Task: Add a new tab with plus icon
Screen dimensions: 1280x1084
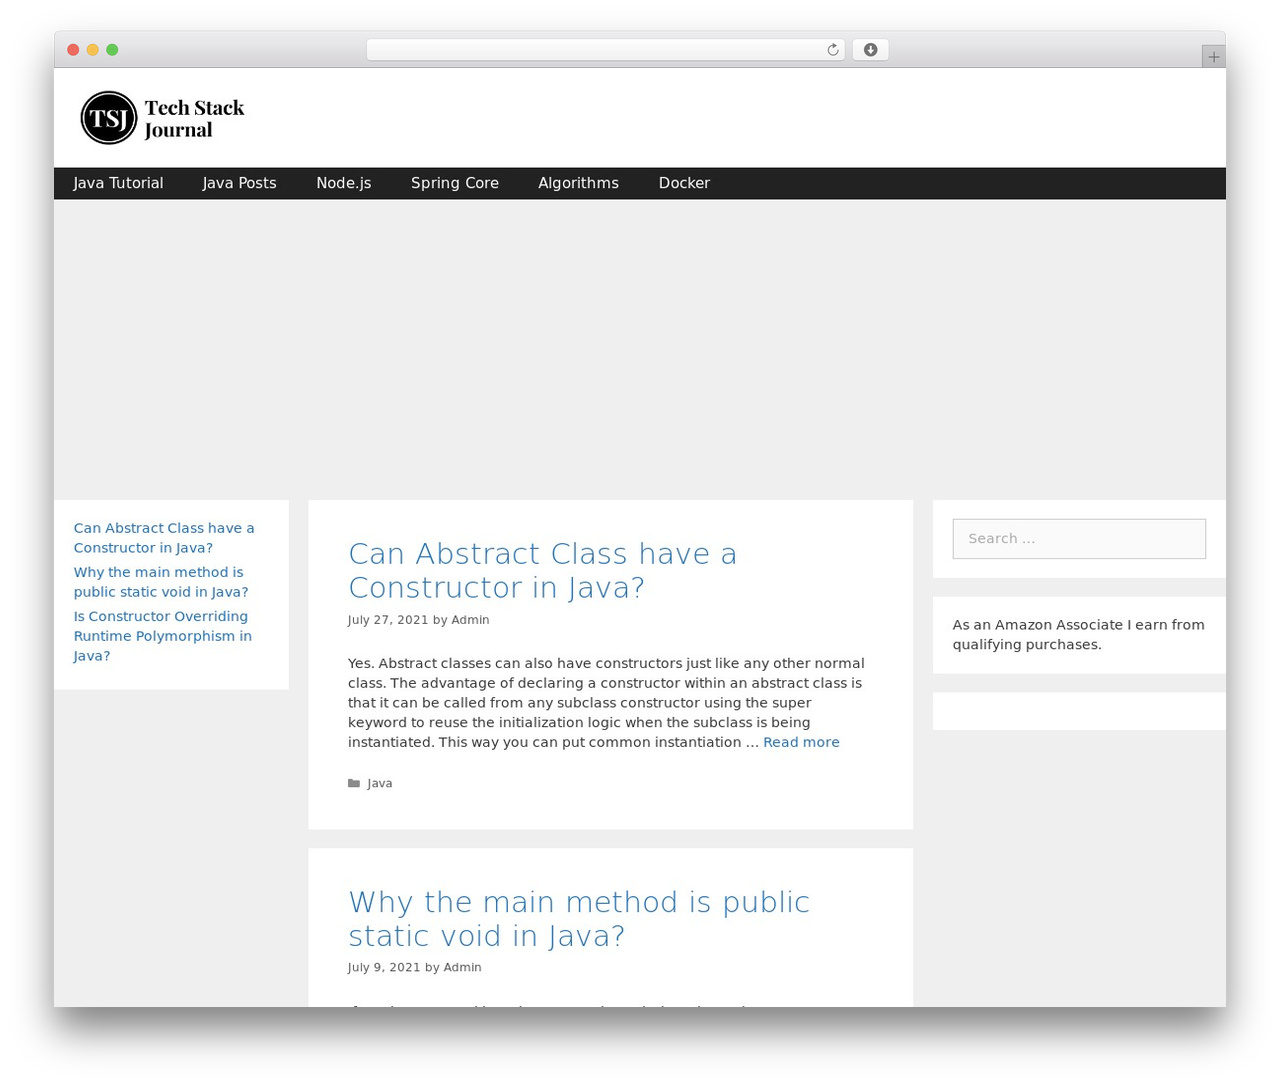Action: click(1213, 57)
